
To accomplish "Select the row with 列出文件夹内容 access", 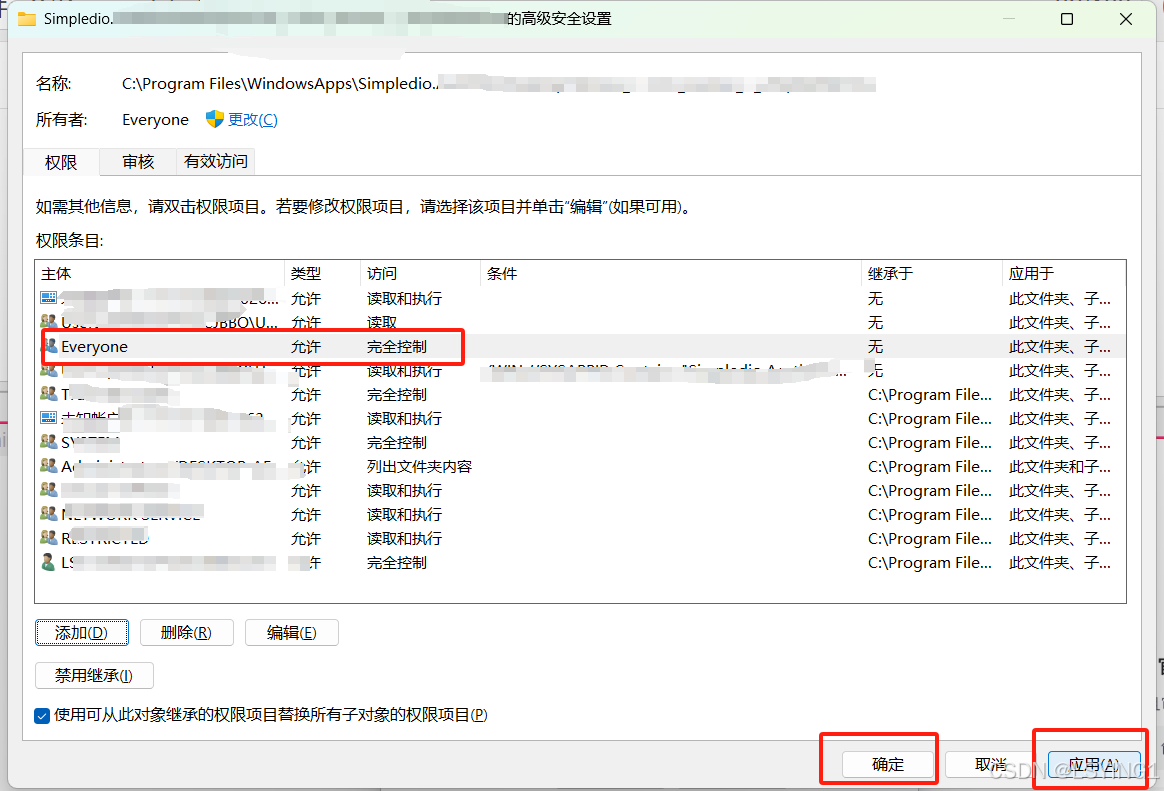I will (x=580, y=467).
